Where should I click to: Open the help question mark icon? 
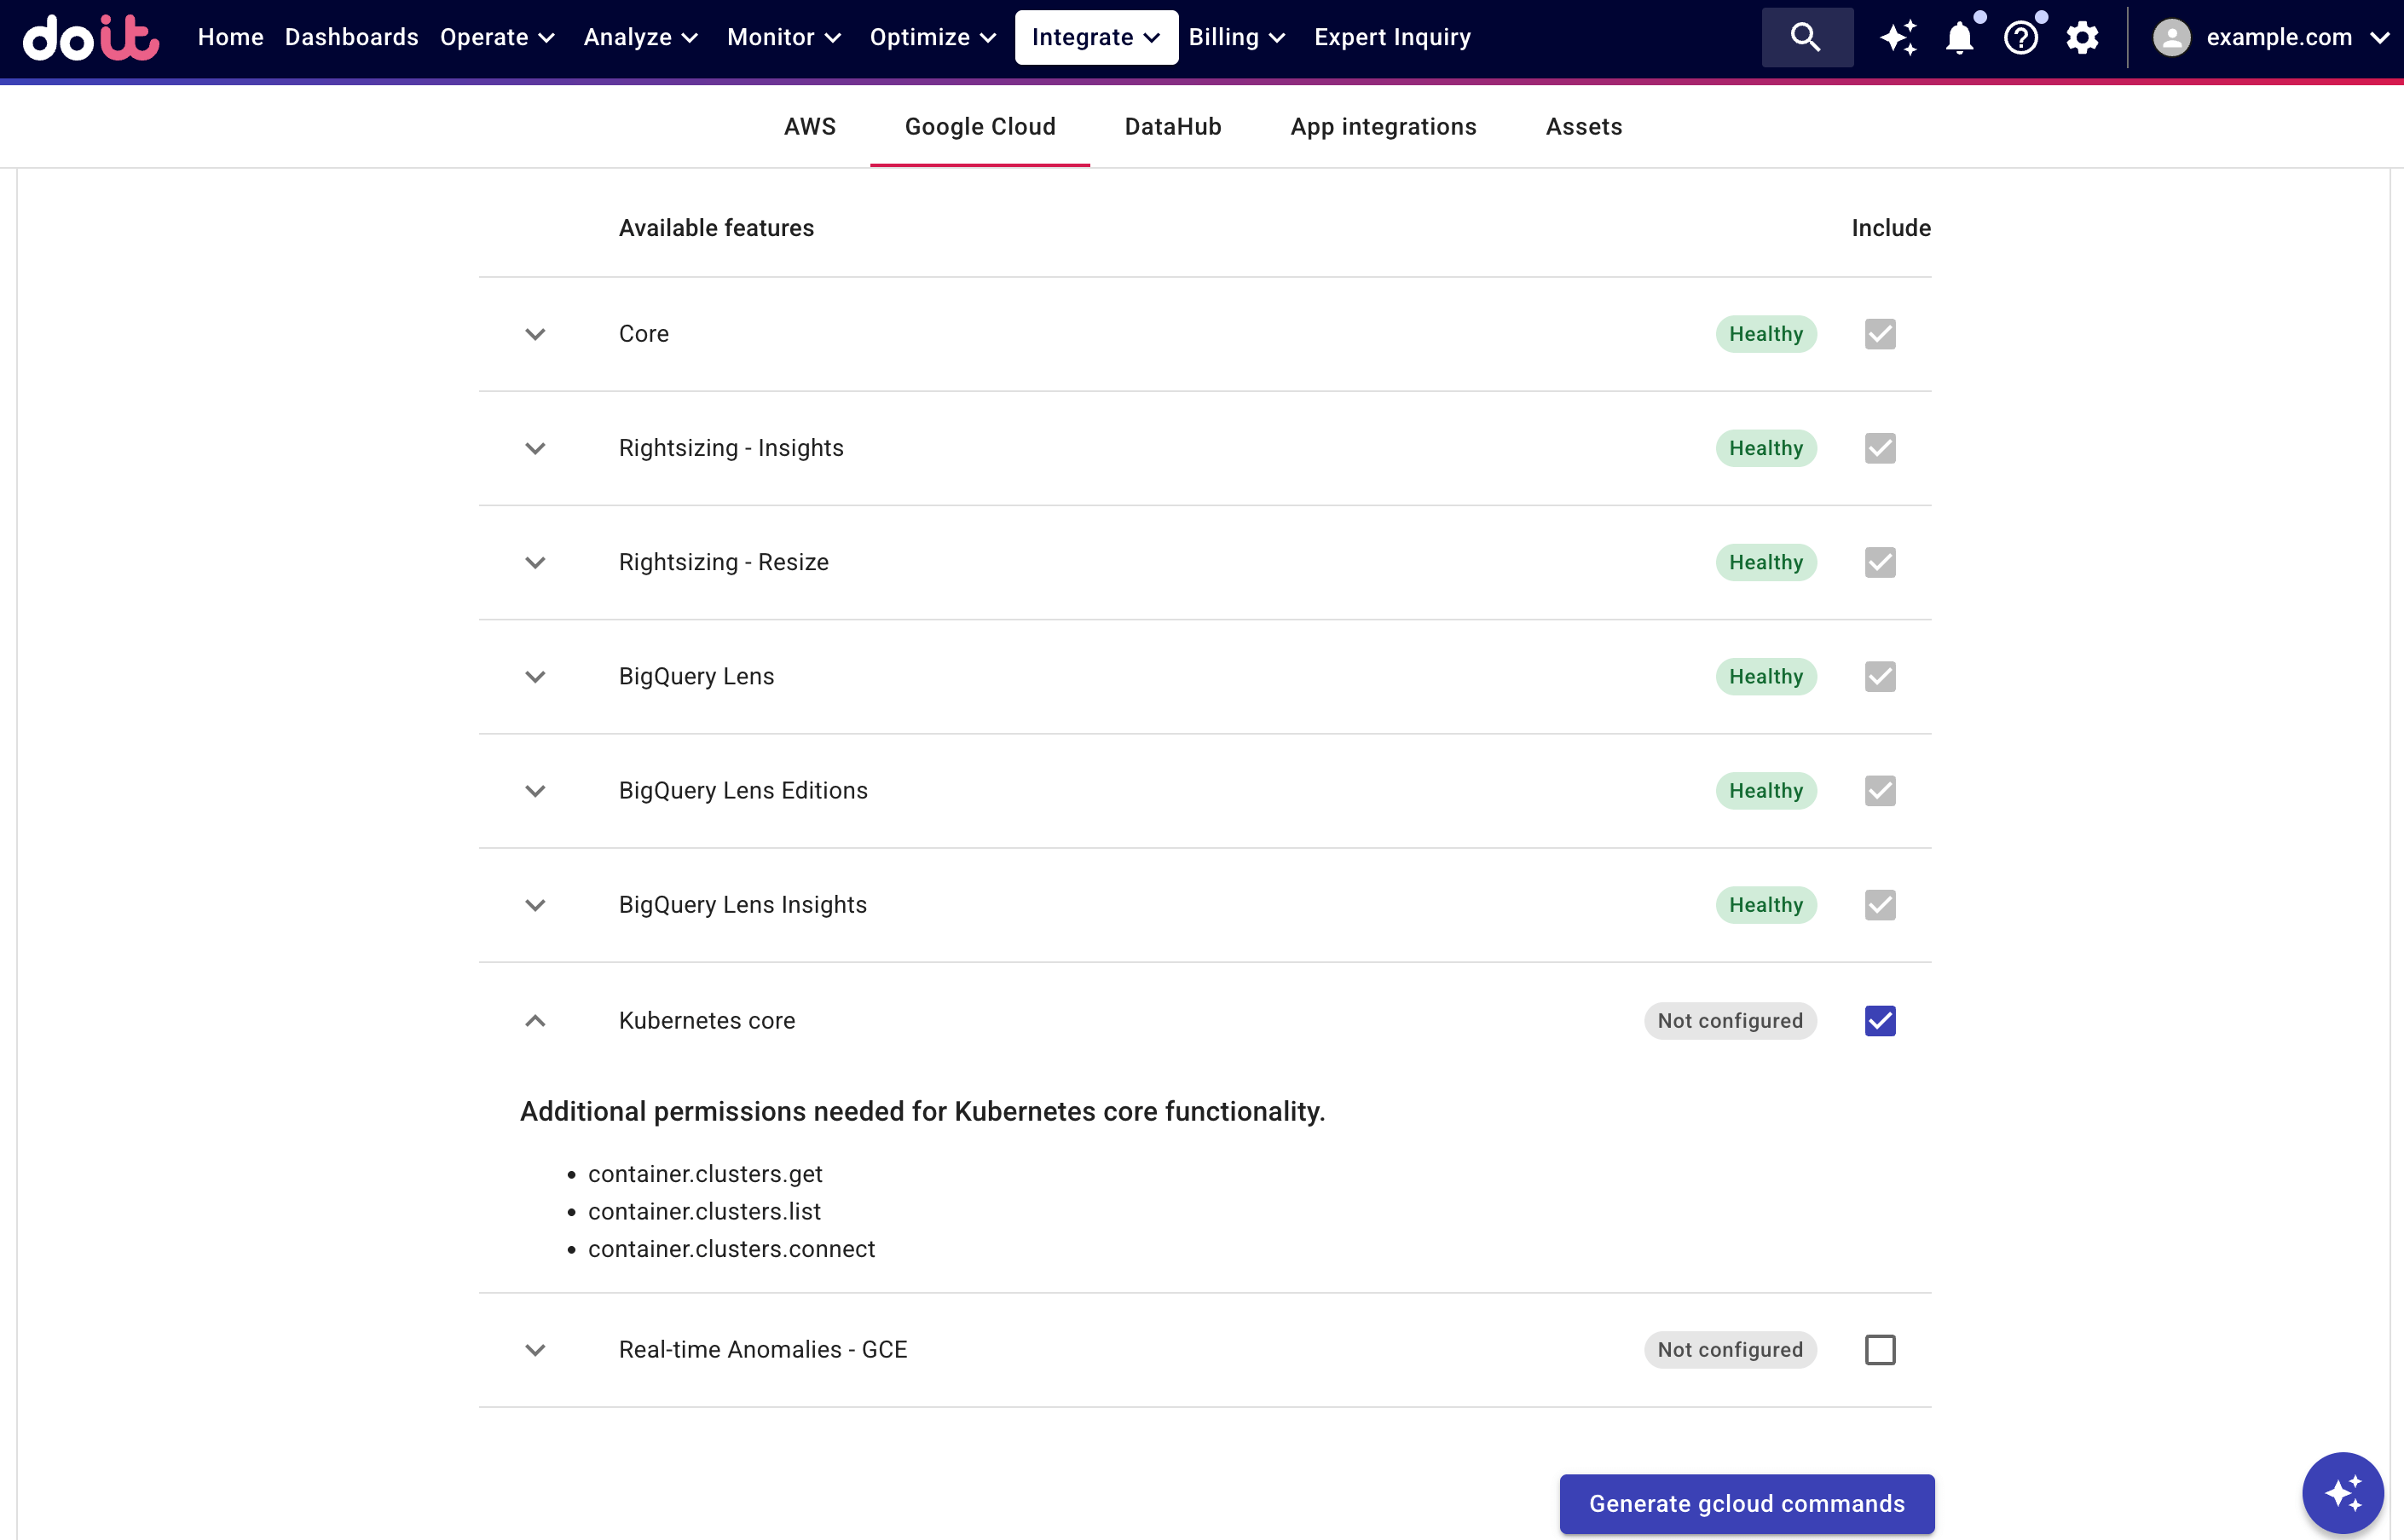point(2022,37)
